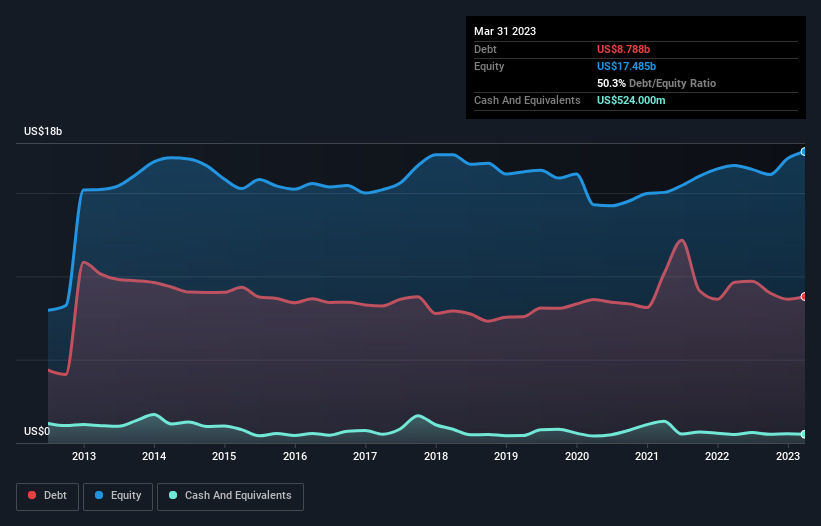Click the 2017 x-axis label

coord(365,456)
